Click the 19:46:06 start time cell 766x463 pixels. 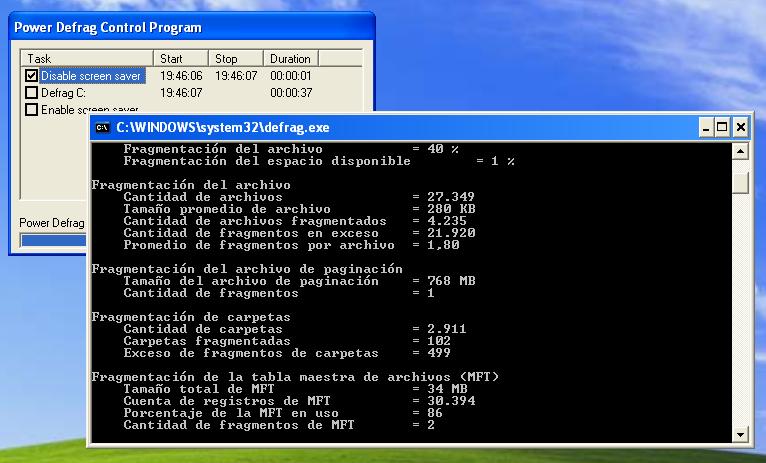(x=181, y=76)
